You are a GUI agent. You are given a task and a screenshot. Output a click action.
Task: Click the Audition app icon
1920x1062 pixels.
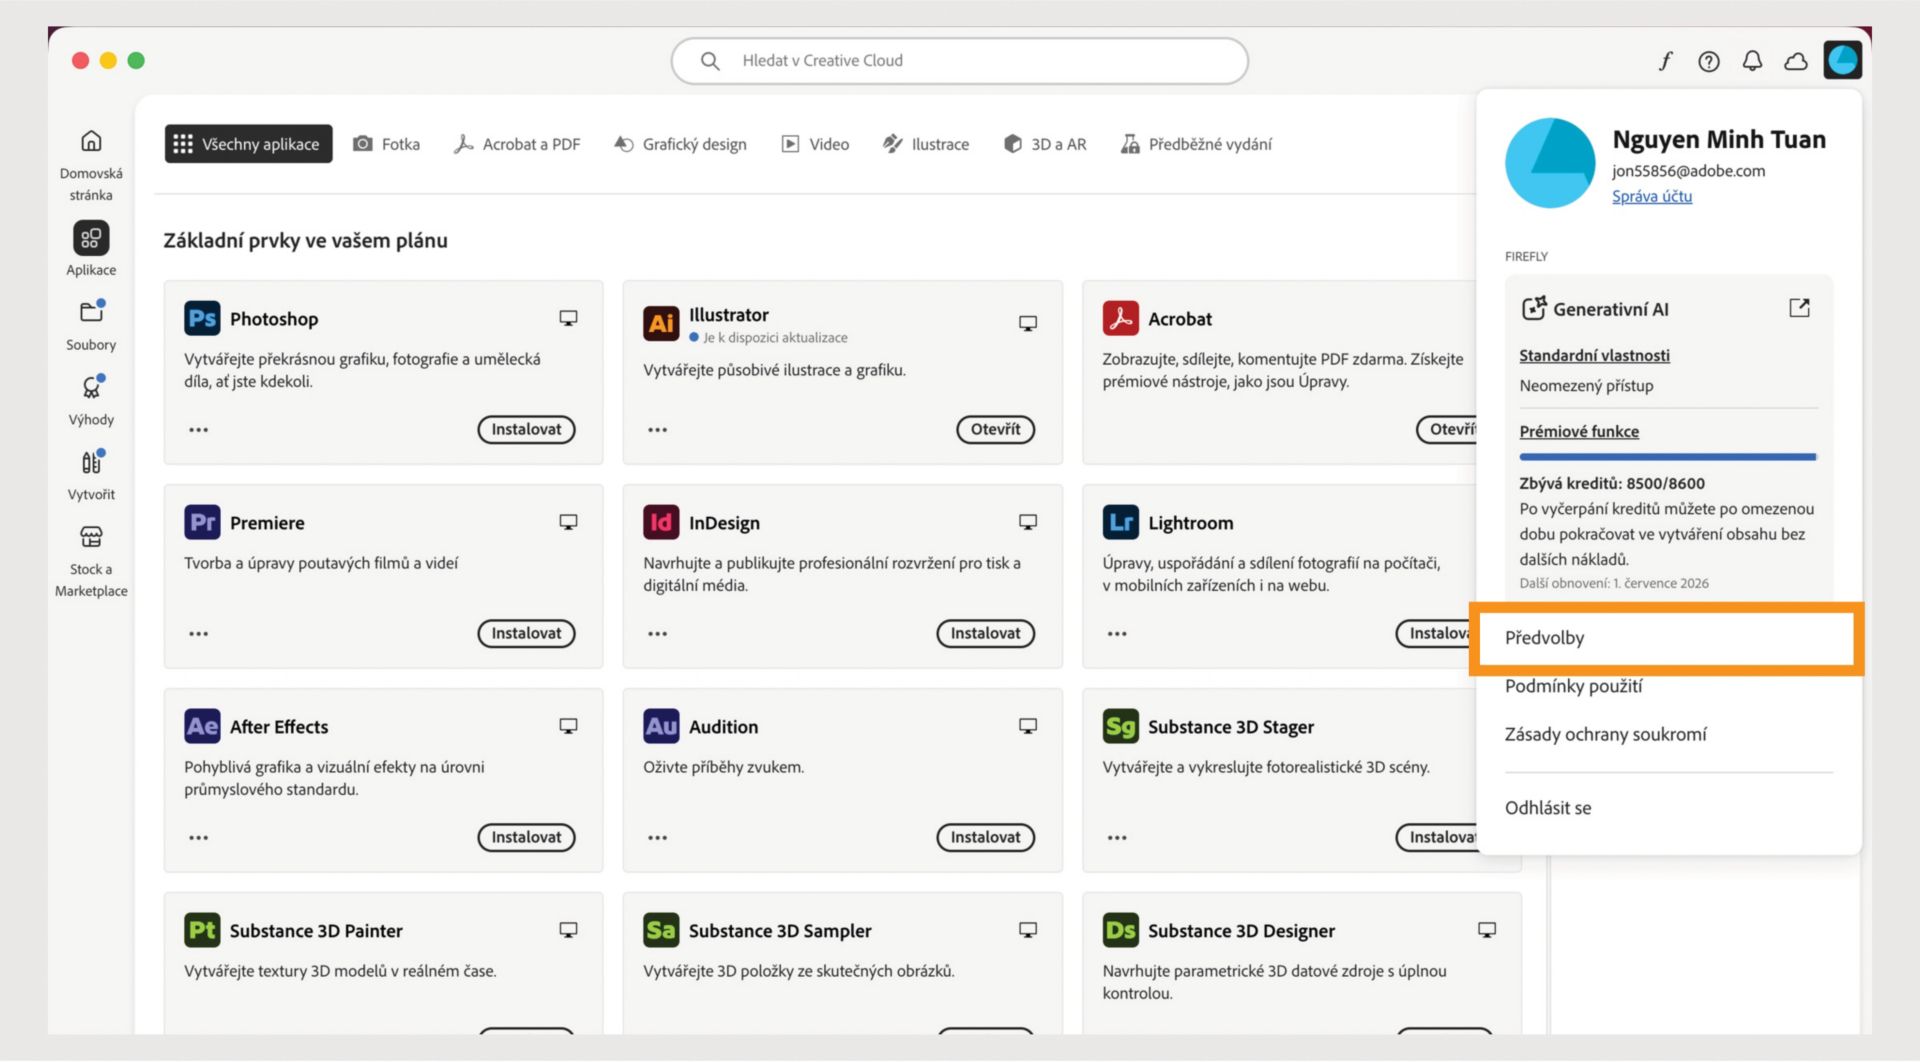661,726
